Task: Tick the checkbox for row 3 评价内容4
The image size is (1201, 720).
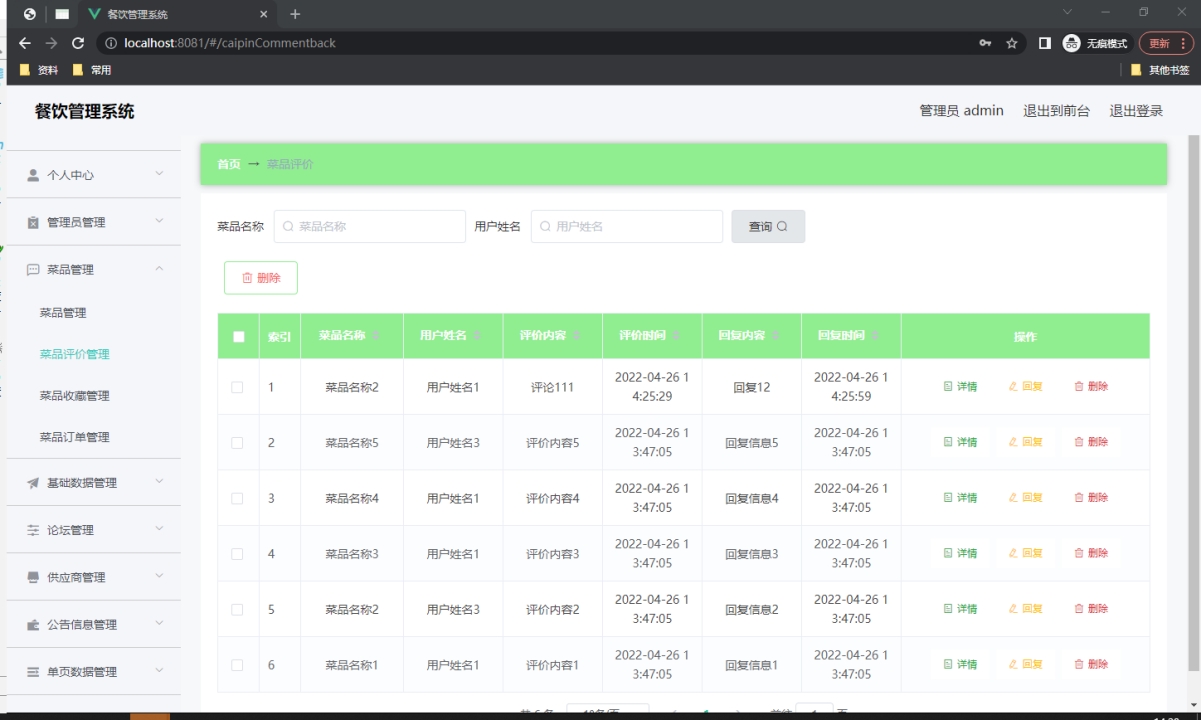Action: 237,498
